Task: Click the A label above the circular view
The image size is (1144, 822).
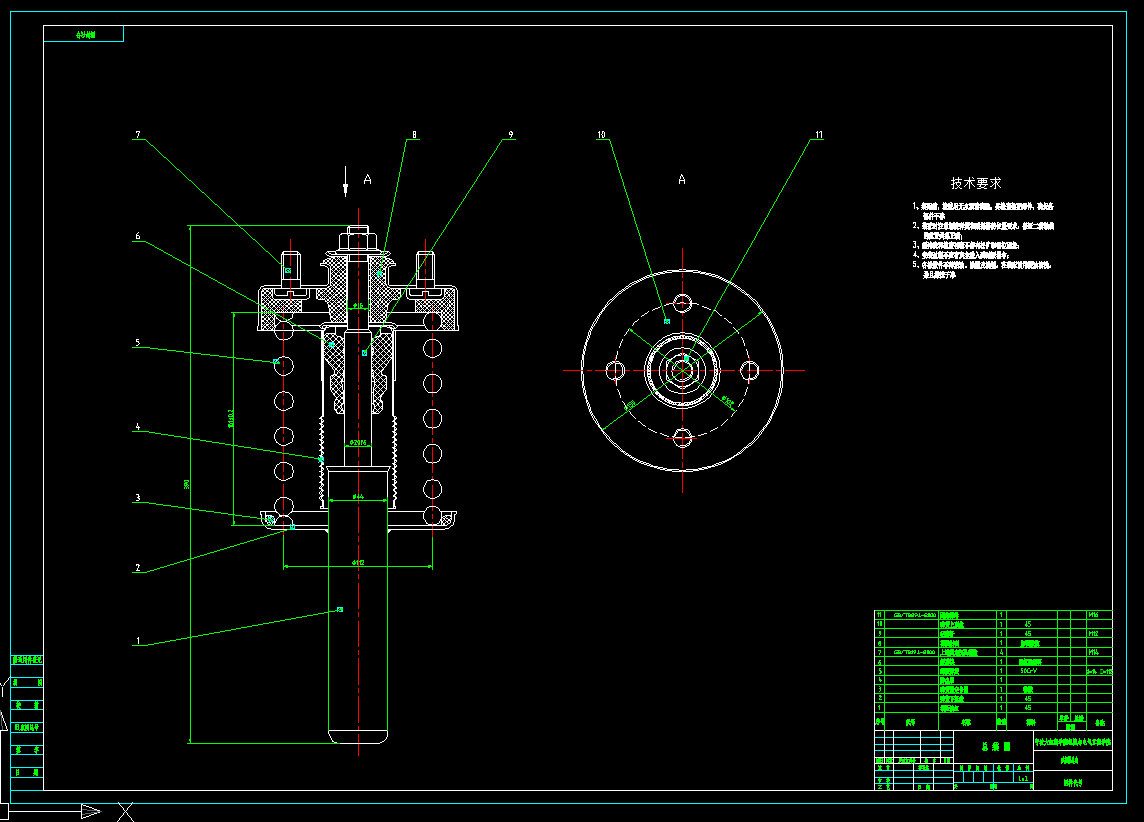Action: 681,179
